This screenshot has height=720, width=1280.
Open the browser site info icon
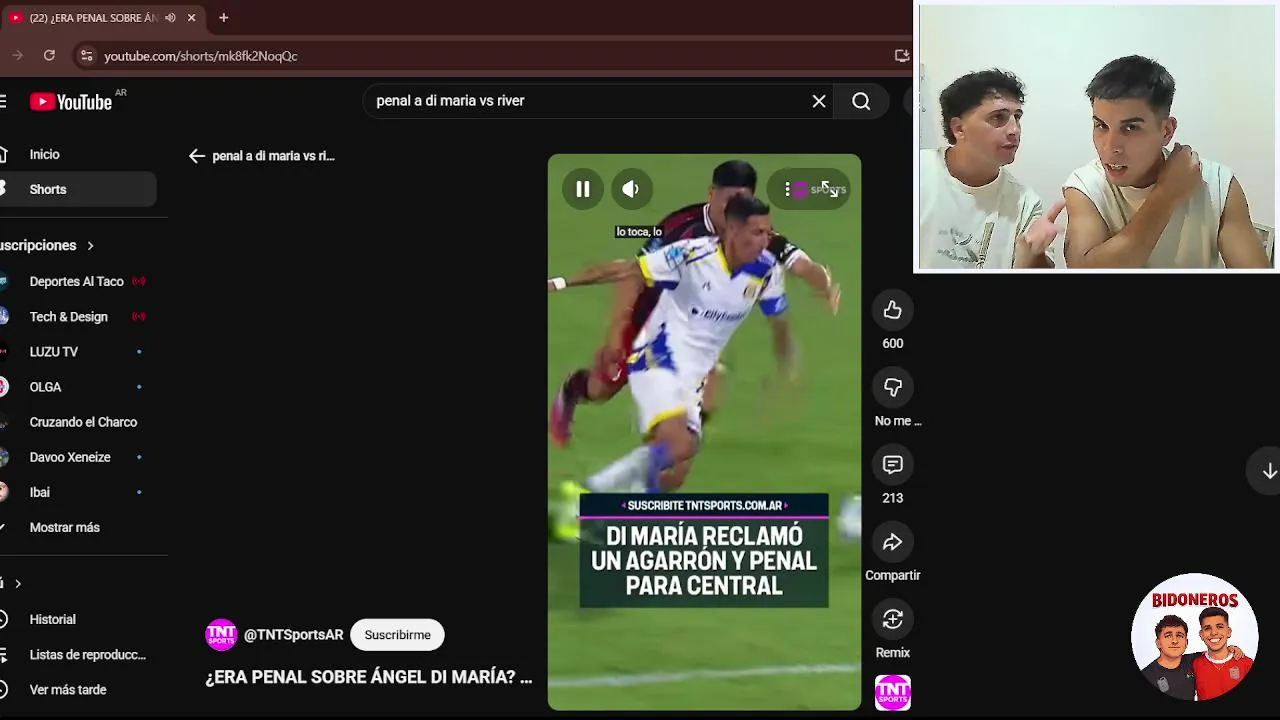(x=86, y=56)
